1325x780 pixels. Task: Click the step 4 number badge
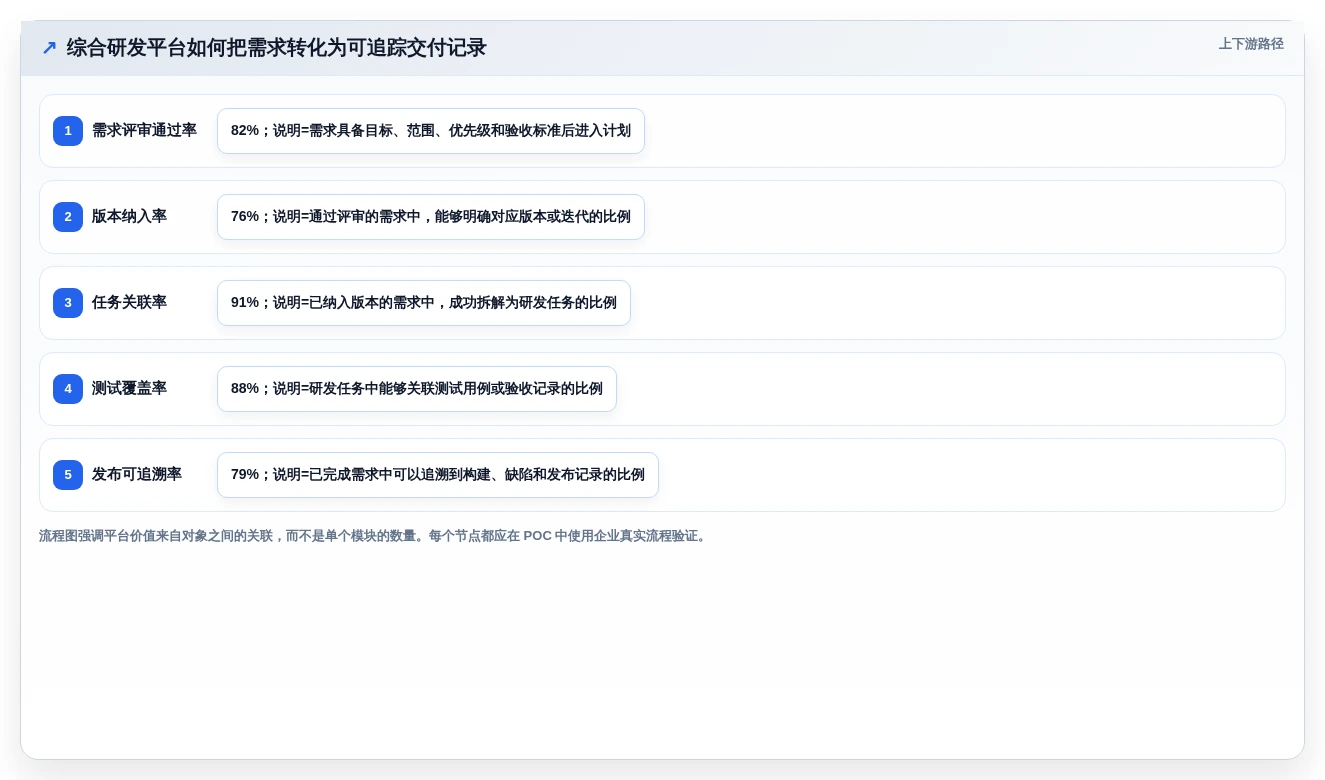click(68, 389)
